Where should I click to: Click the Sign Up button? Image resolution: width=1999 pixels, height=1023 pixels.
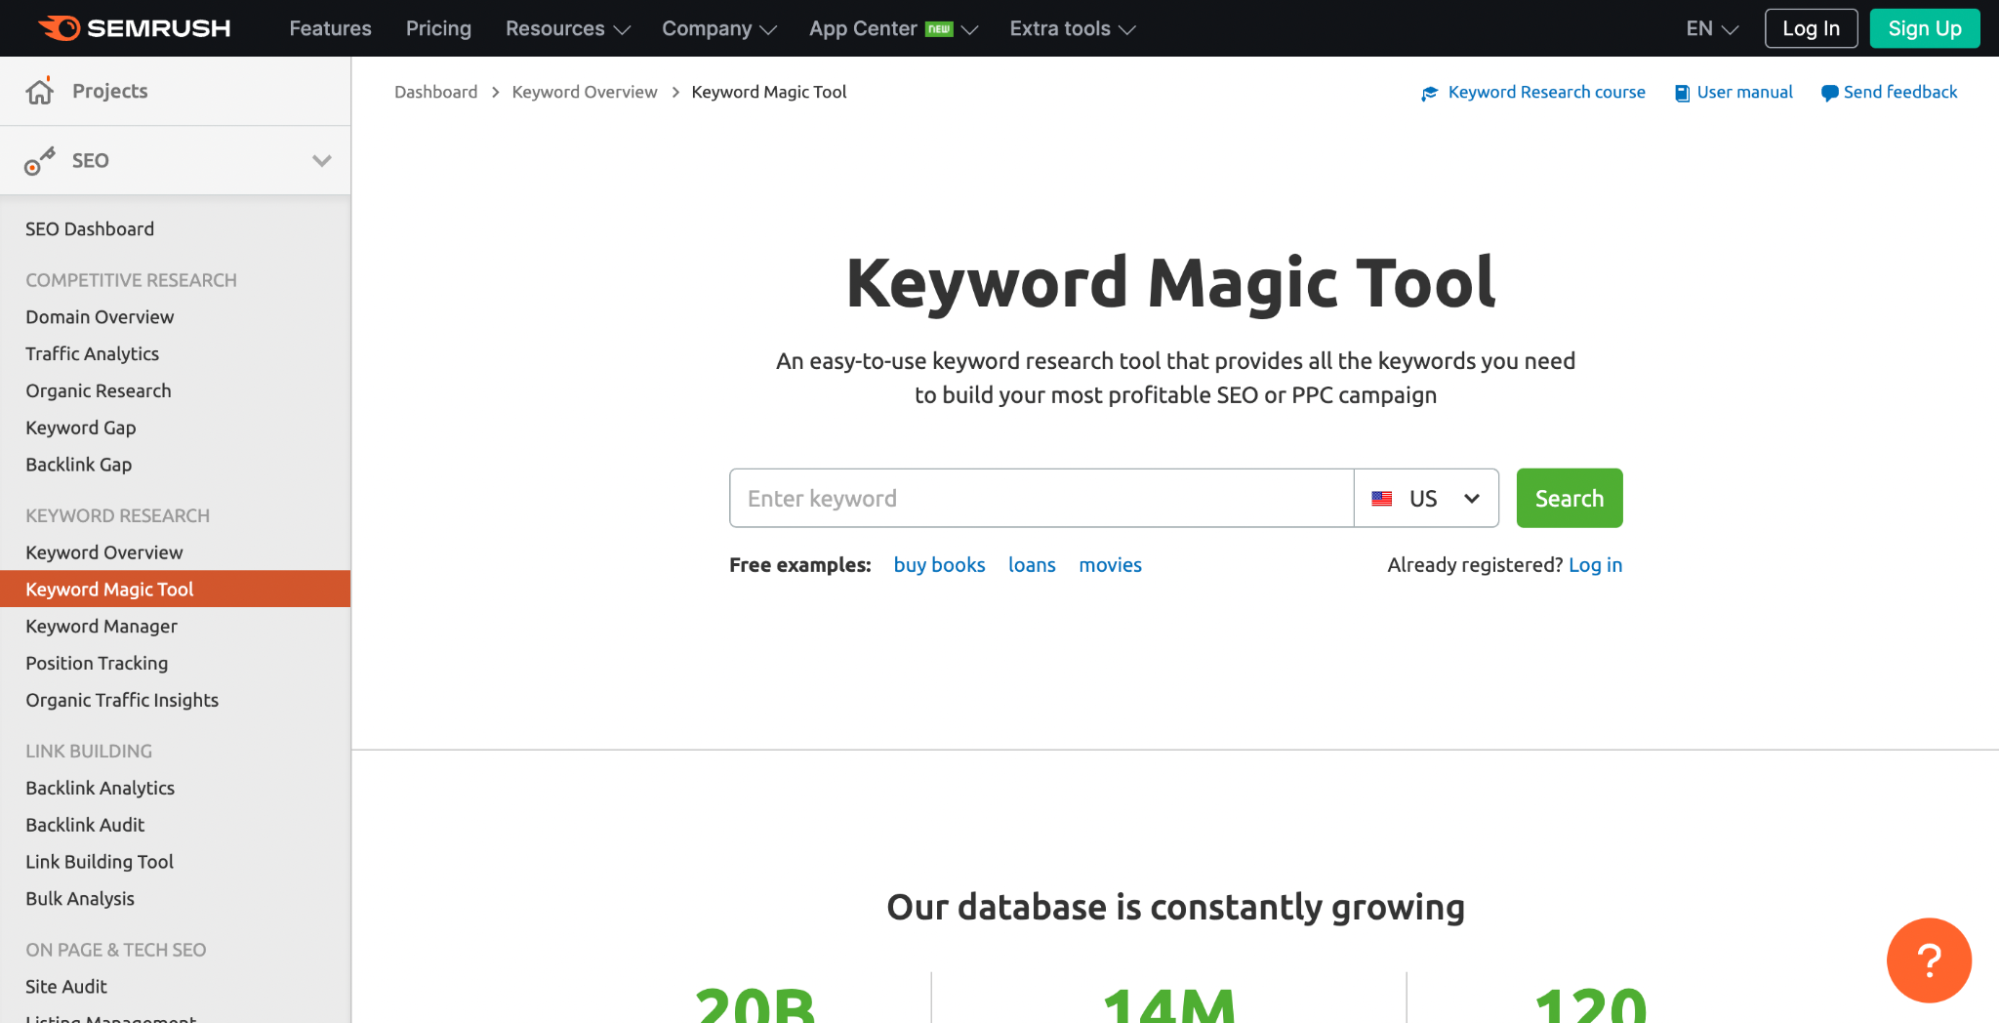click(1923, 28)
